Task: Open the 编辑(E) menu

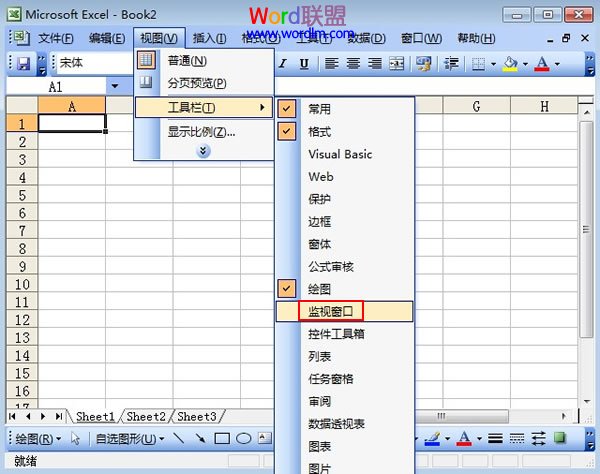Action: pos(107,38)
